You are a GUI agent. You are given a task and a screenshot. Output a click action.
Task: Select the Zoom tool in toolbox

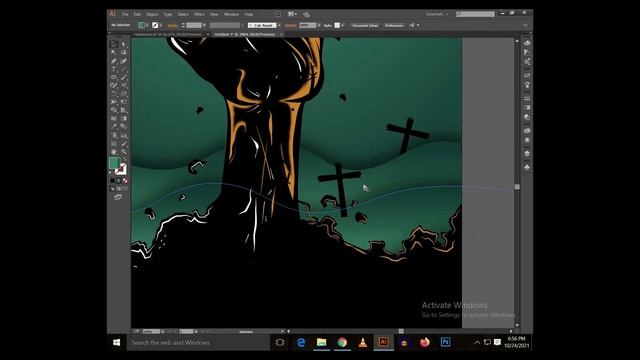point(124,151)
